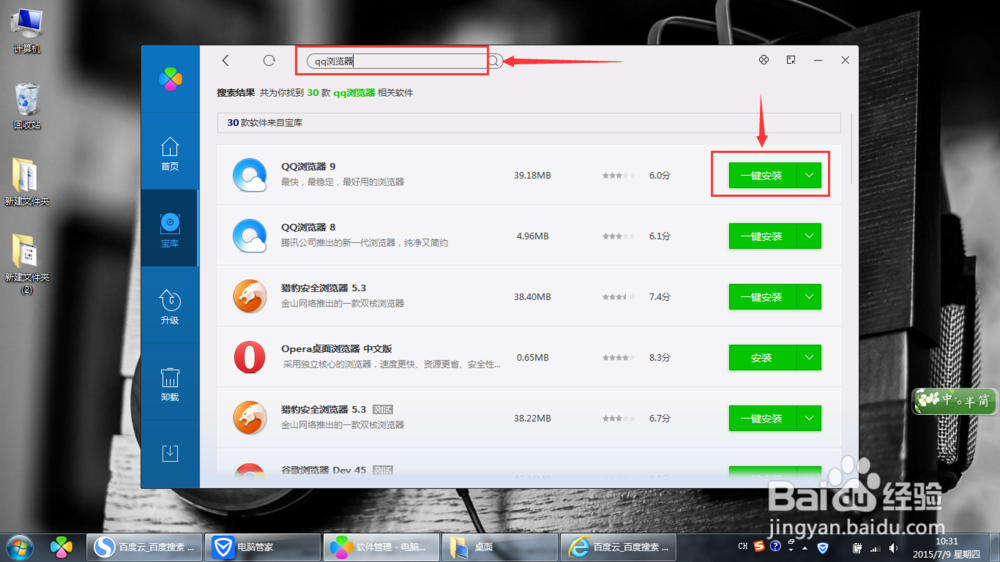
Task: Open the 升级 upgrade sidebar tab
Action: point(170,307)
